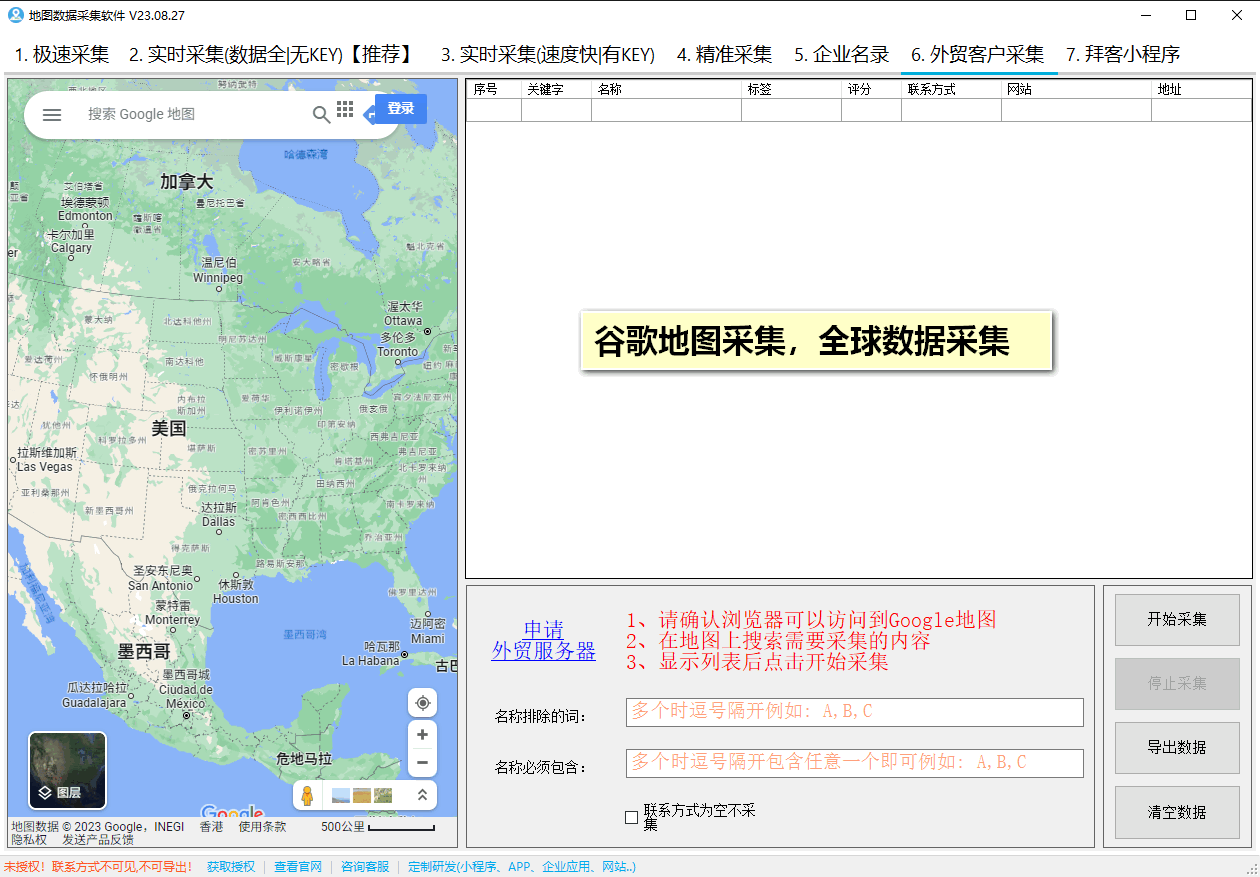1260x877 pixels.
Task: Click the my-location target icon on map
Action: (x=422, y=702)
